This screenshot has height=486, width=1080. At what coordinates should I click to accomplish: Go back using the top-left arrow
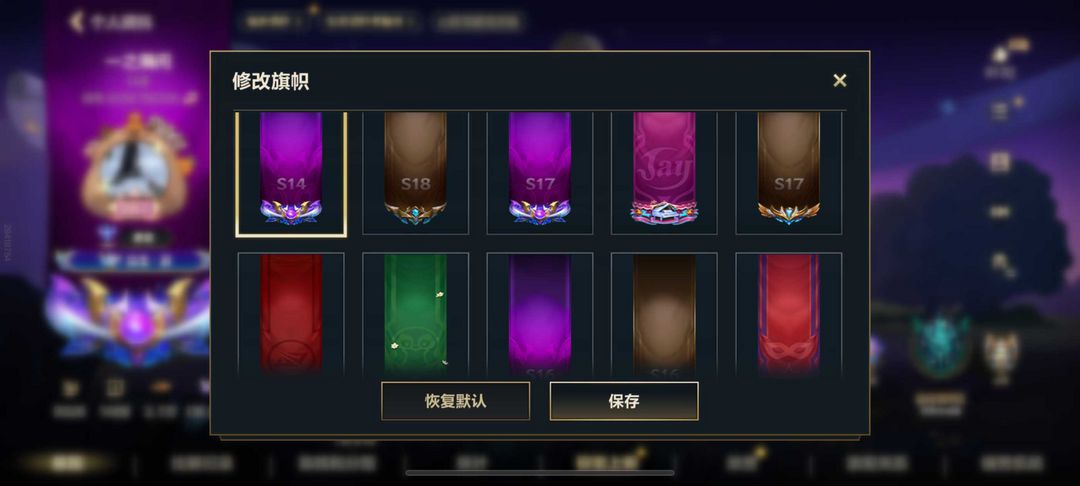click(x=76, y=21)
